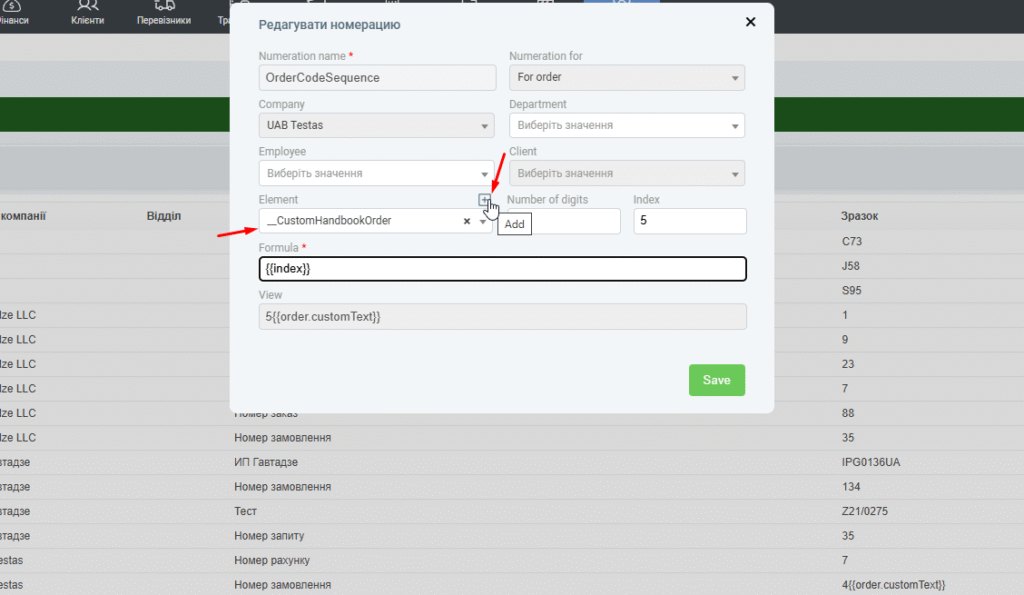Clear the __CustomHandbookOrder element selection
The width and height of the screenshot is (1024, 595).
click(466, 221)
